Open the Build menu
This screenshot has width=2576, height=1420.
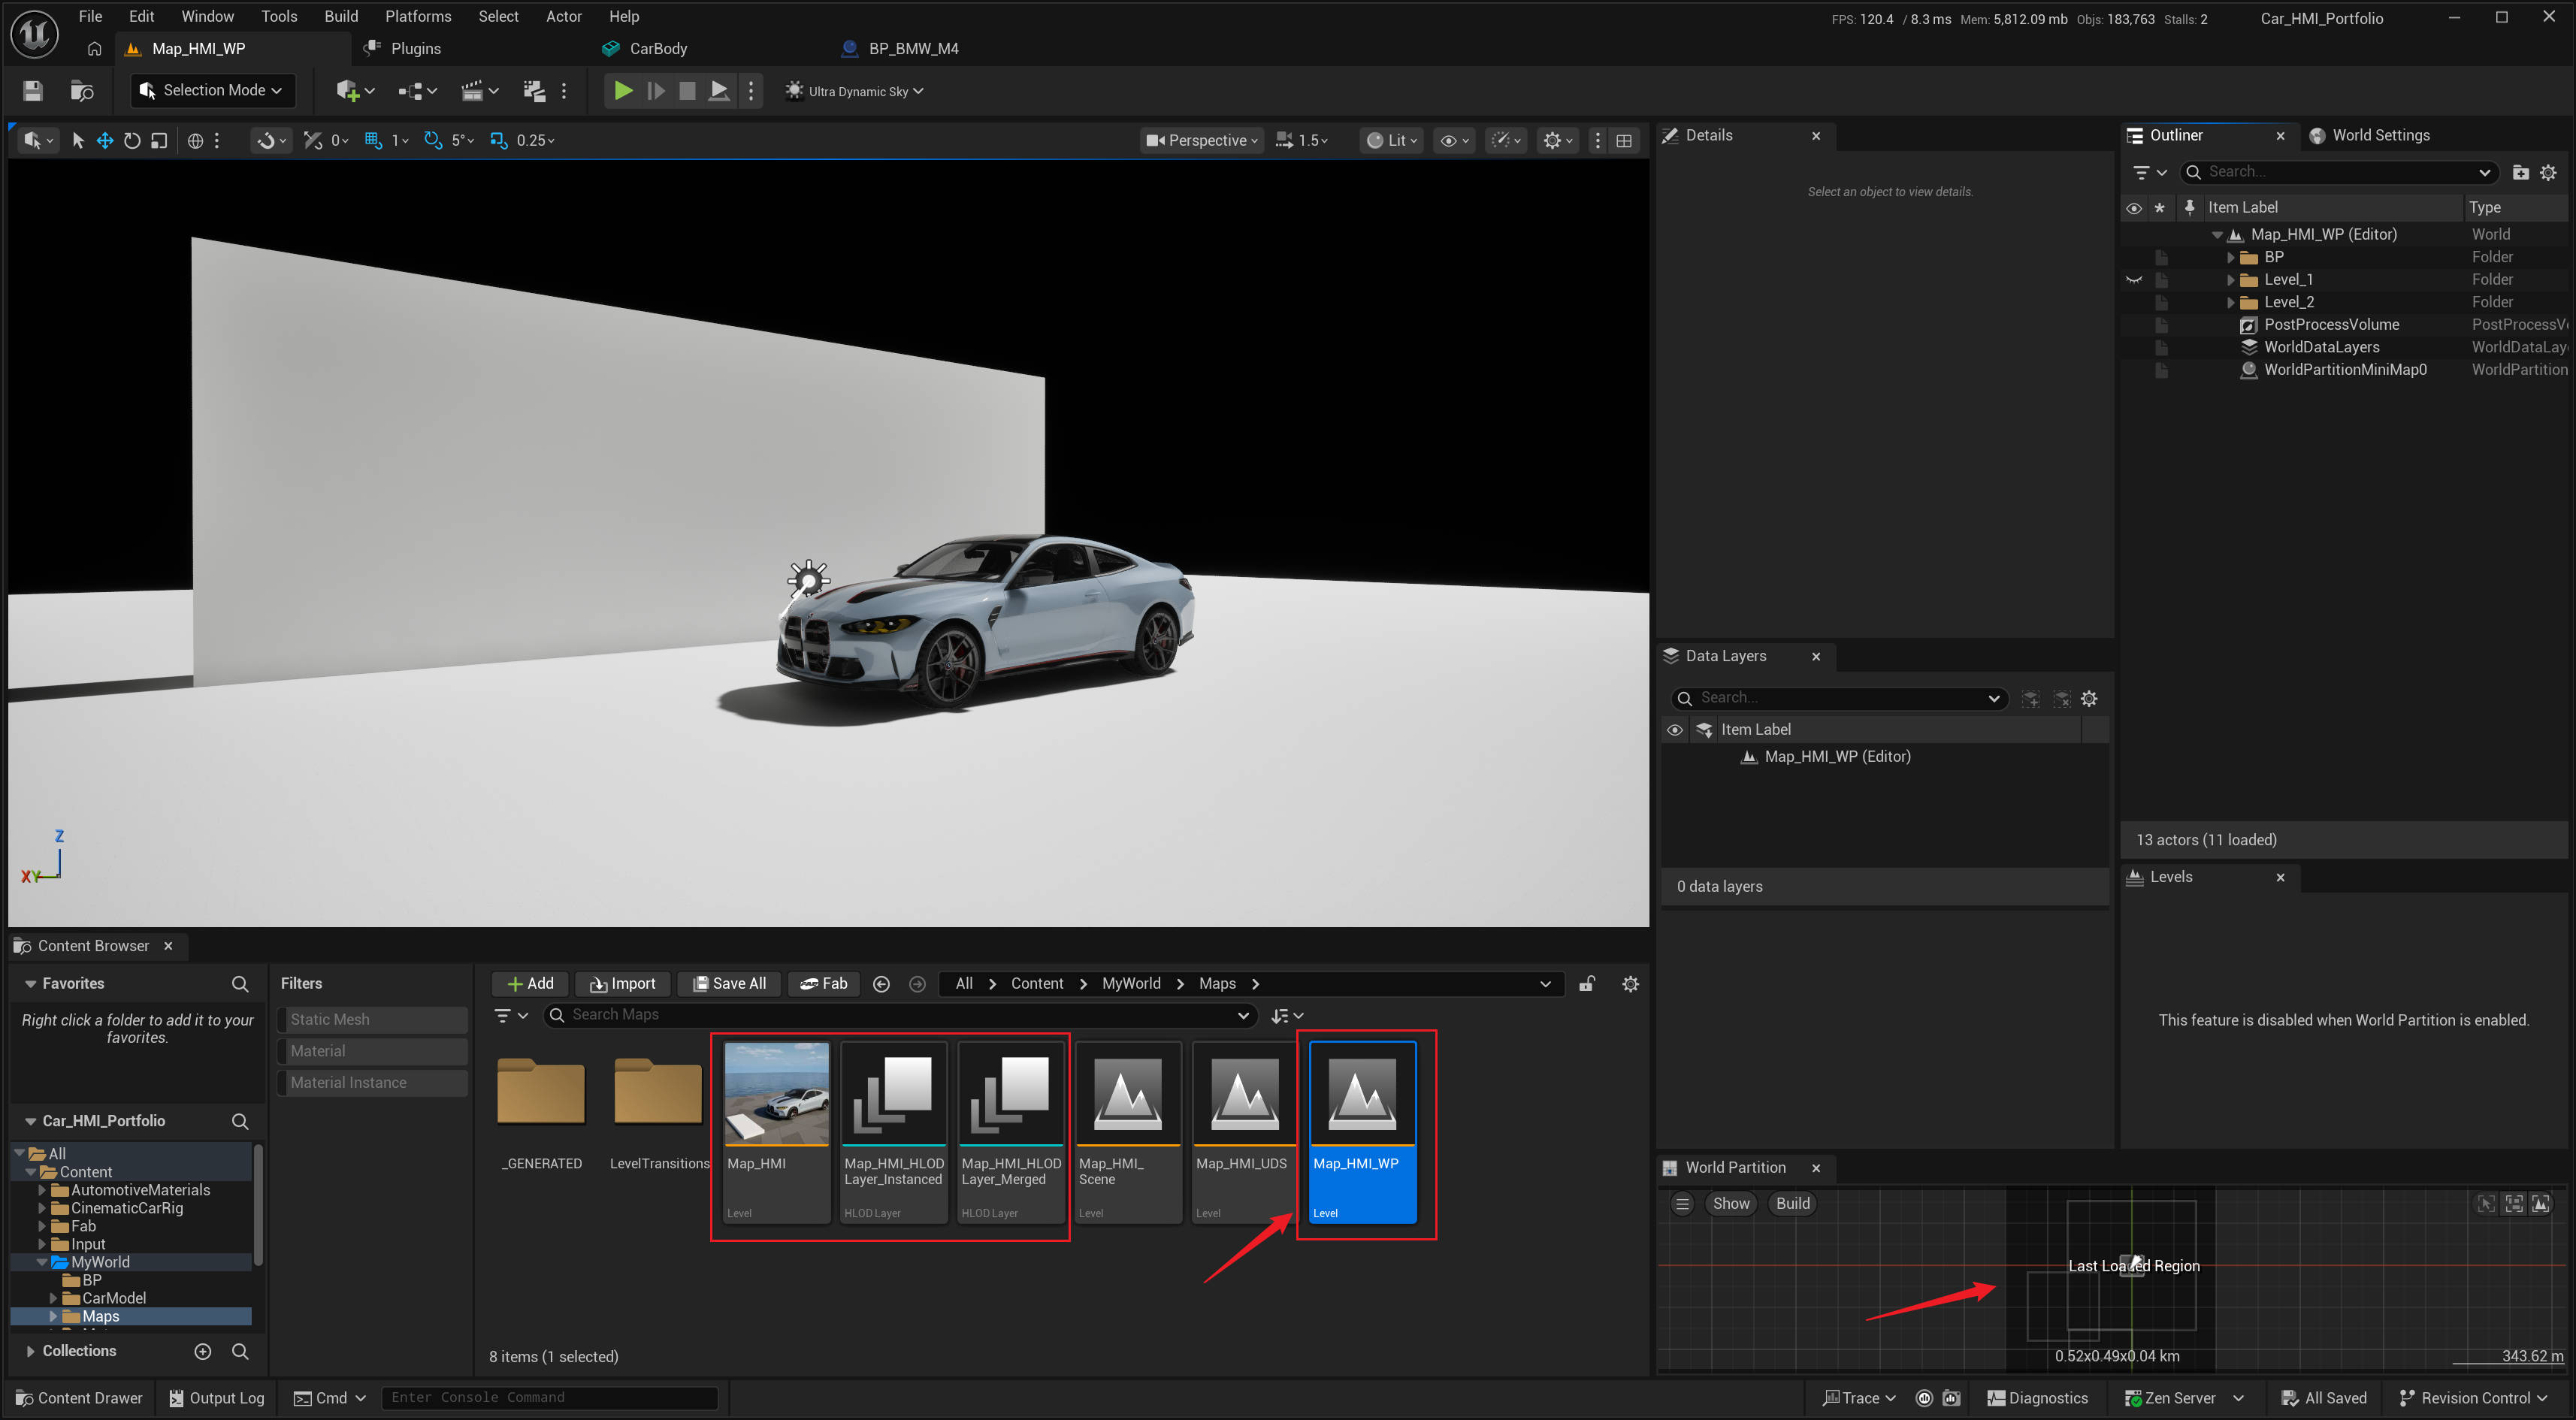340,16
